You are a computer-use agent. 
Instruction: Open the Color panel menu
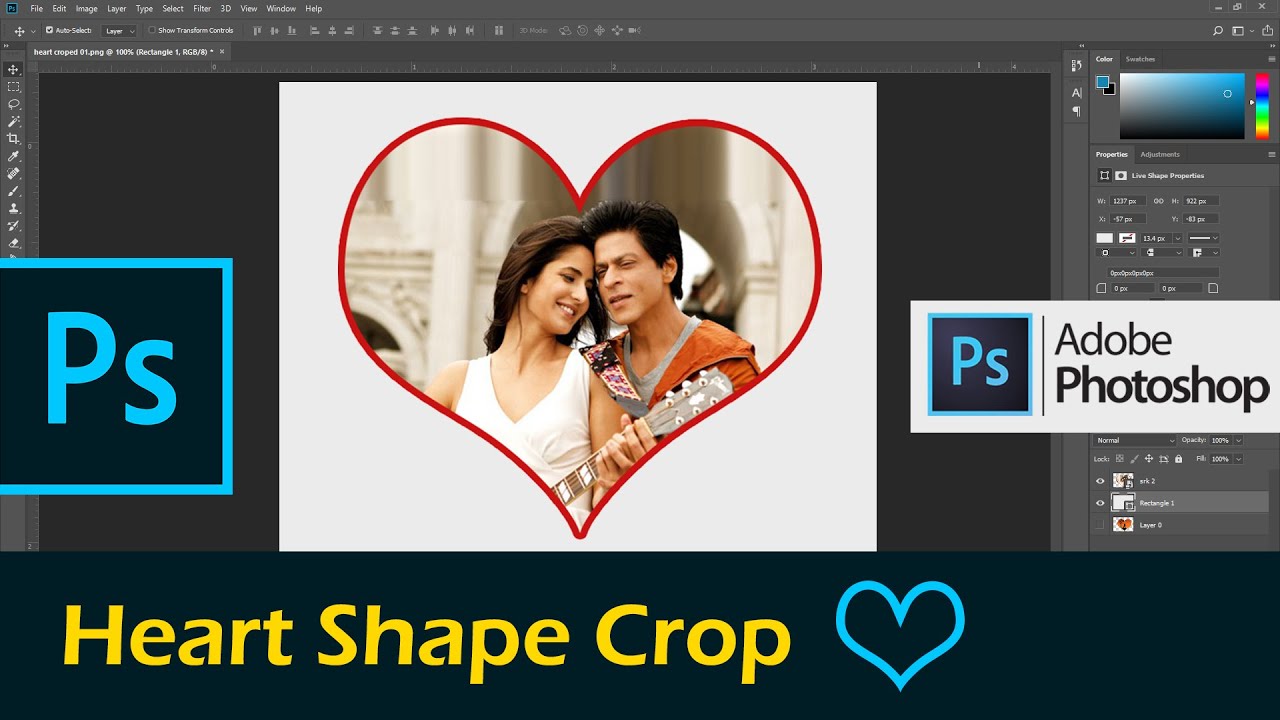click(x=1272, y=59)
